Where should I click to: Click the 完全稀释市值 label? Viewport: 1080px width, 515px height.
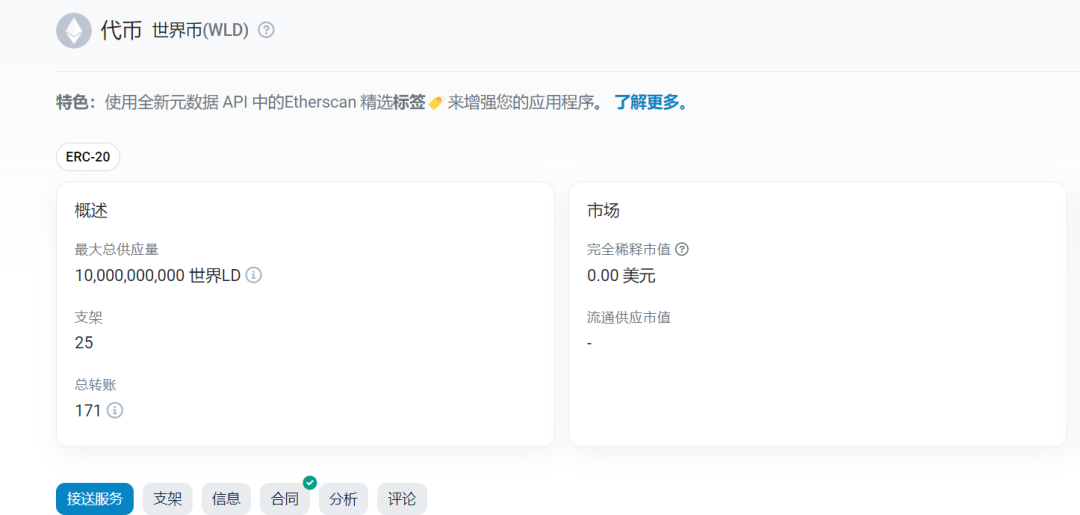pos(629,249)
